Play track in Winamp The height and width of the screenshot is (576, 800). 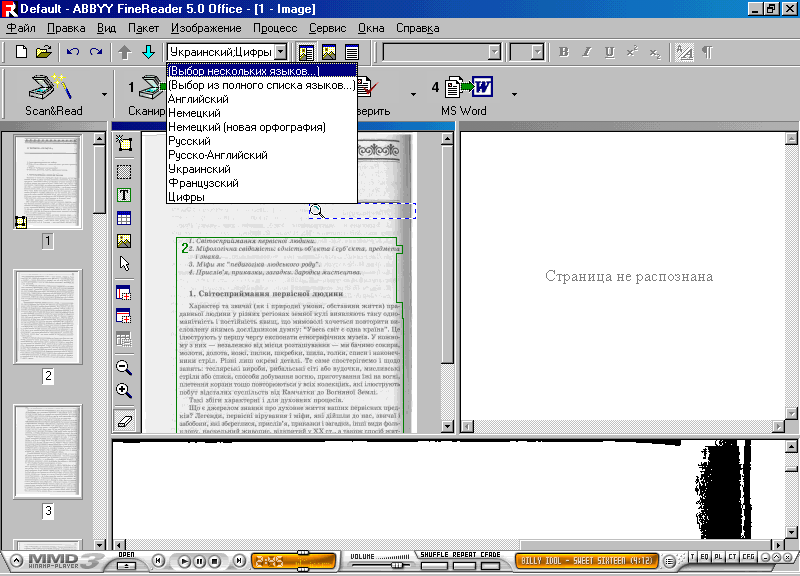[184, 561]
